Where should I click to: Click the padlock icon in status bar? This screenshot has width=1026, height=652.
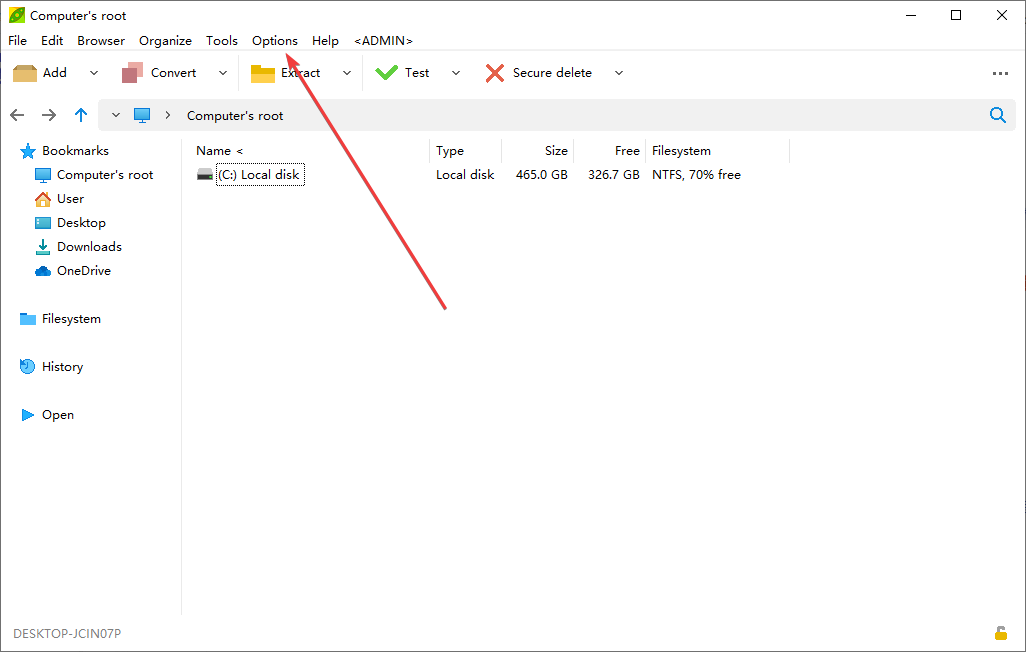tap(1000, 632)
